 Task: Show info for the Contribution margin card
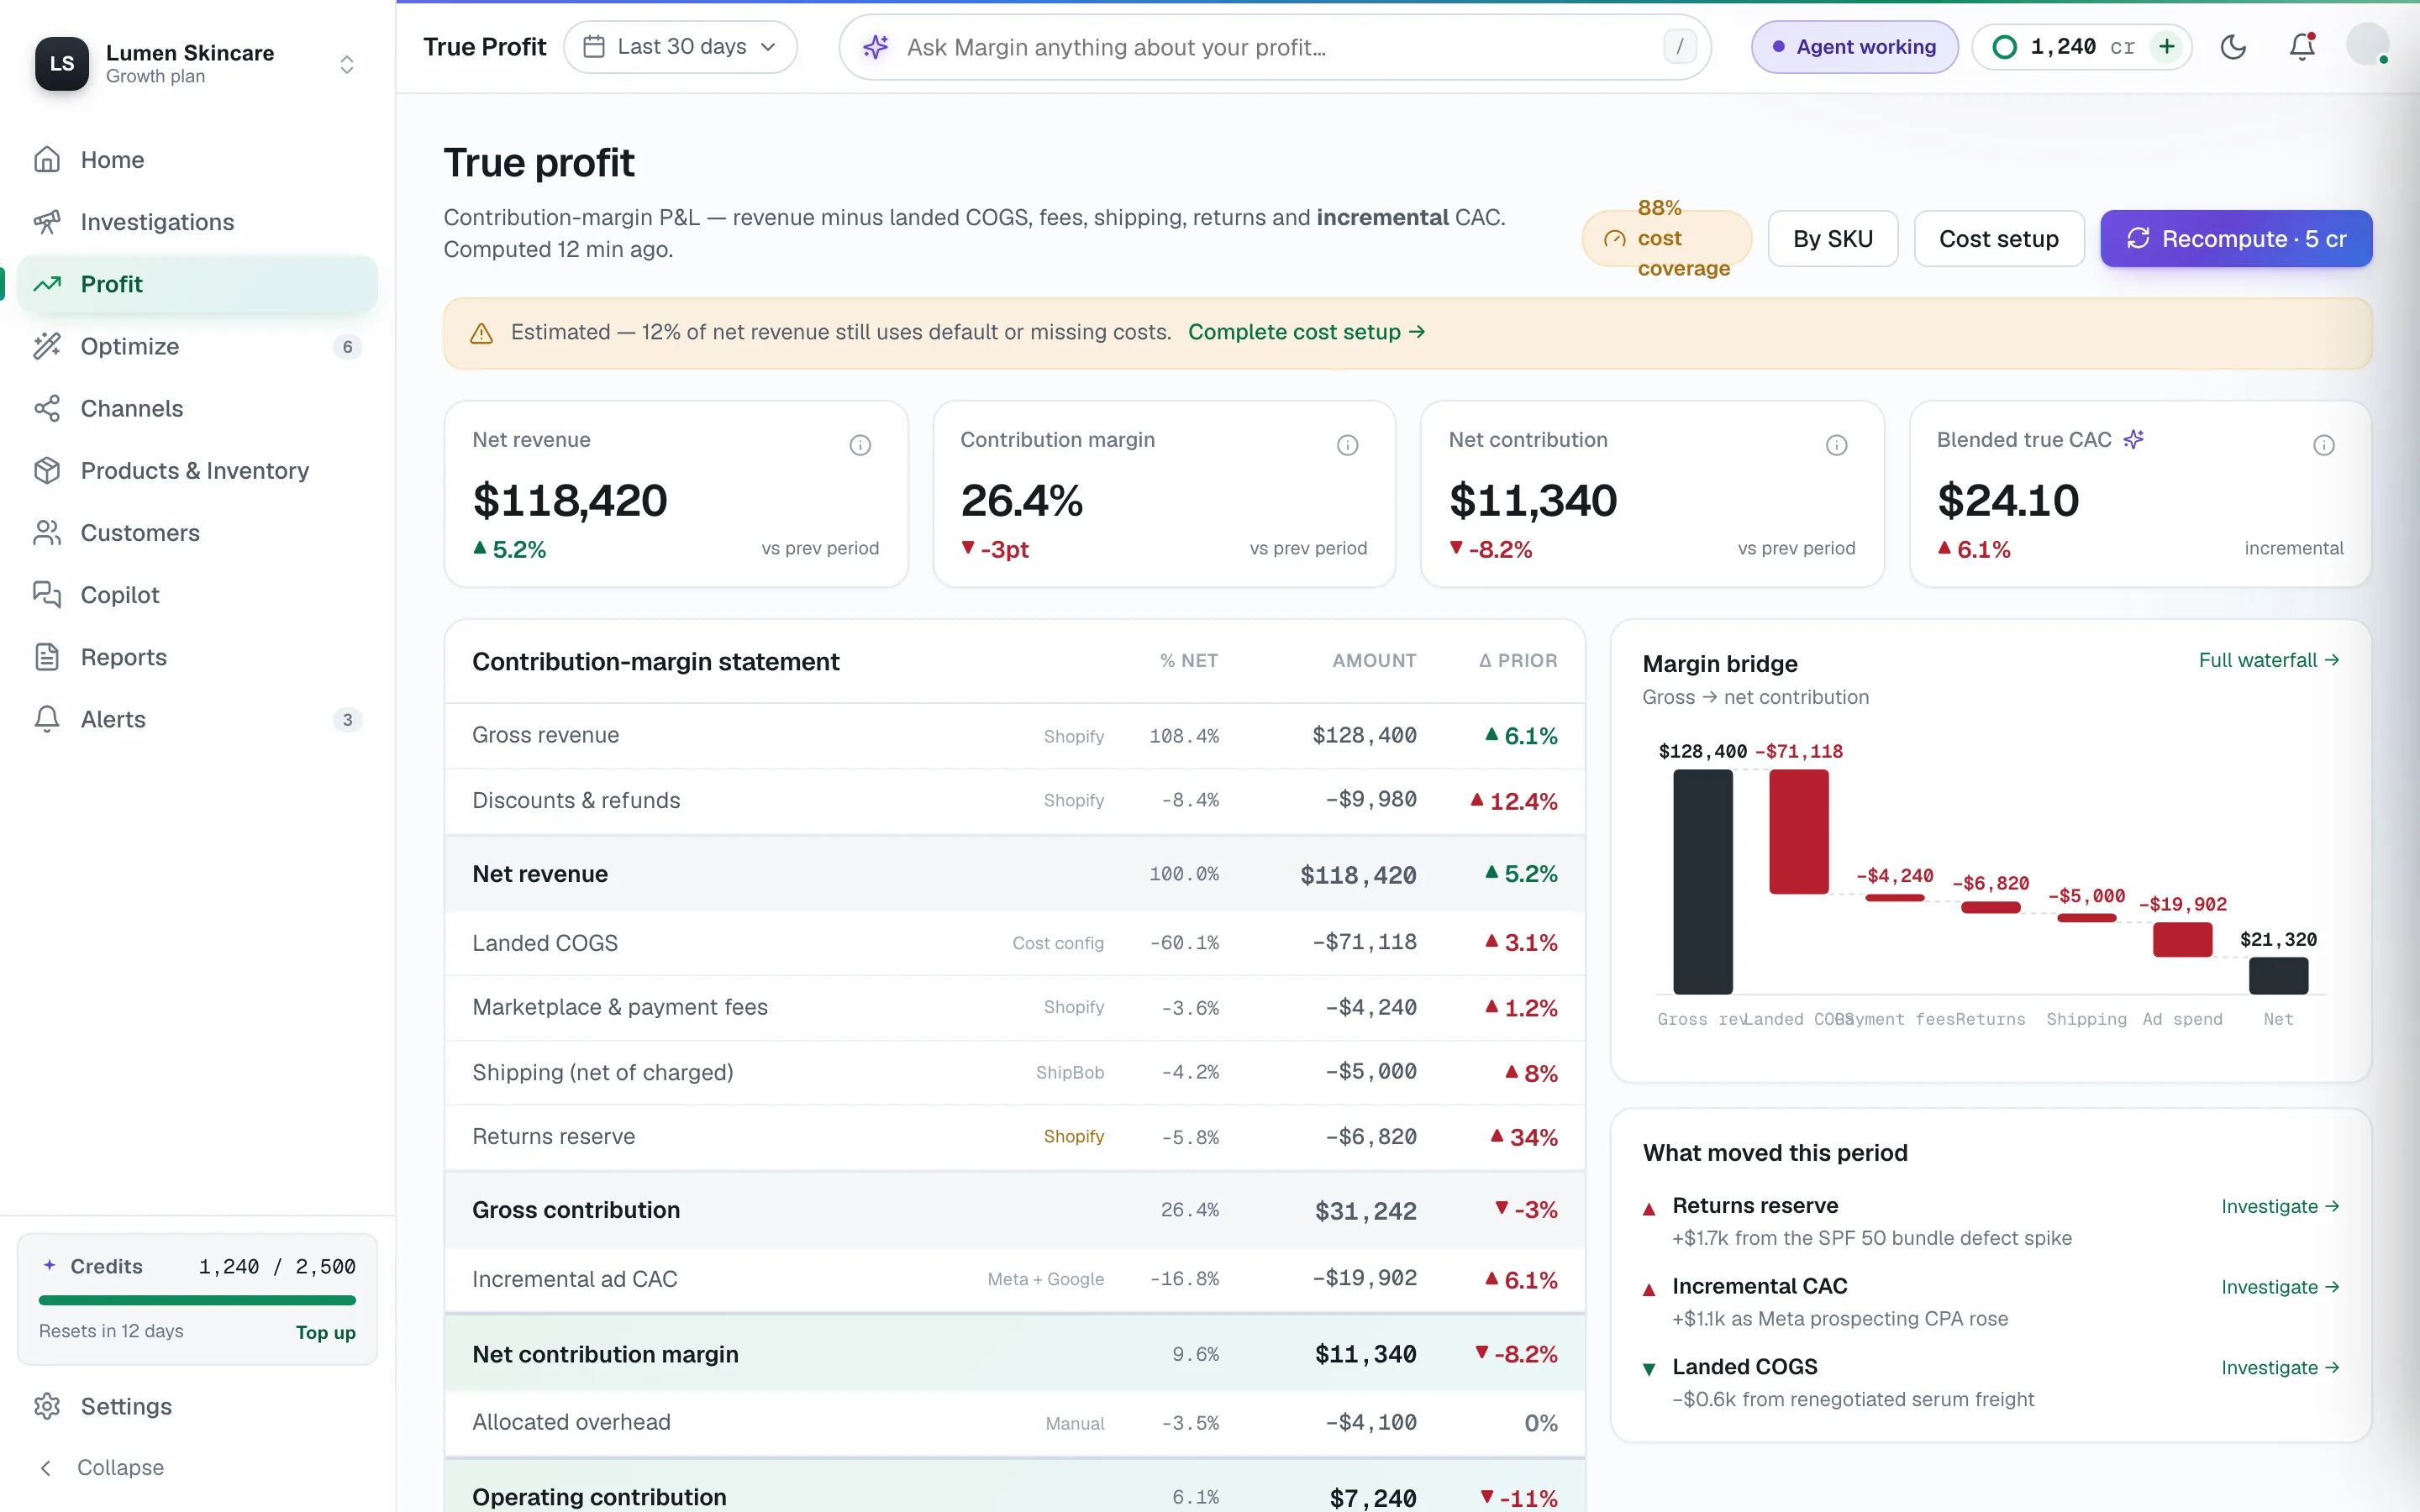tap(1347, 445)
